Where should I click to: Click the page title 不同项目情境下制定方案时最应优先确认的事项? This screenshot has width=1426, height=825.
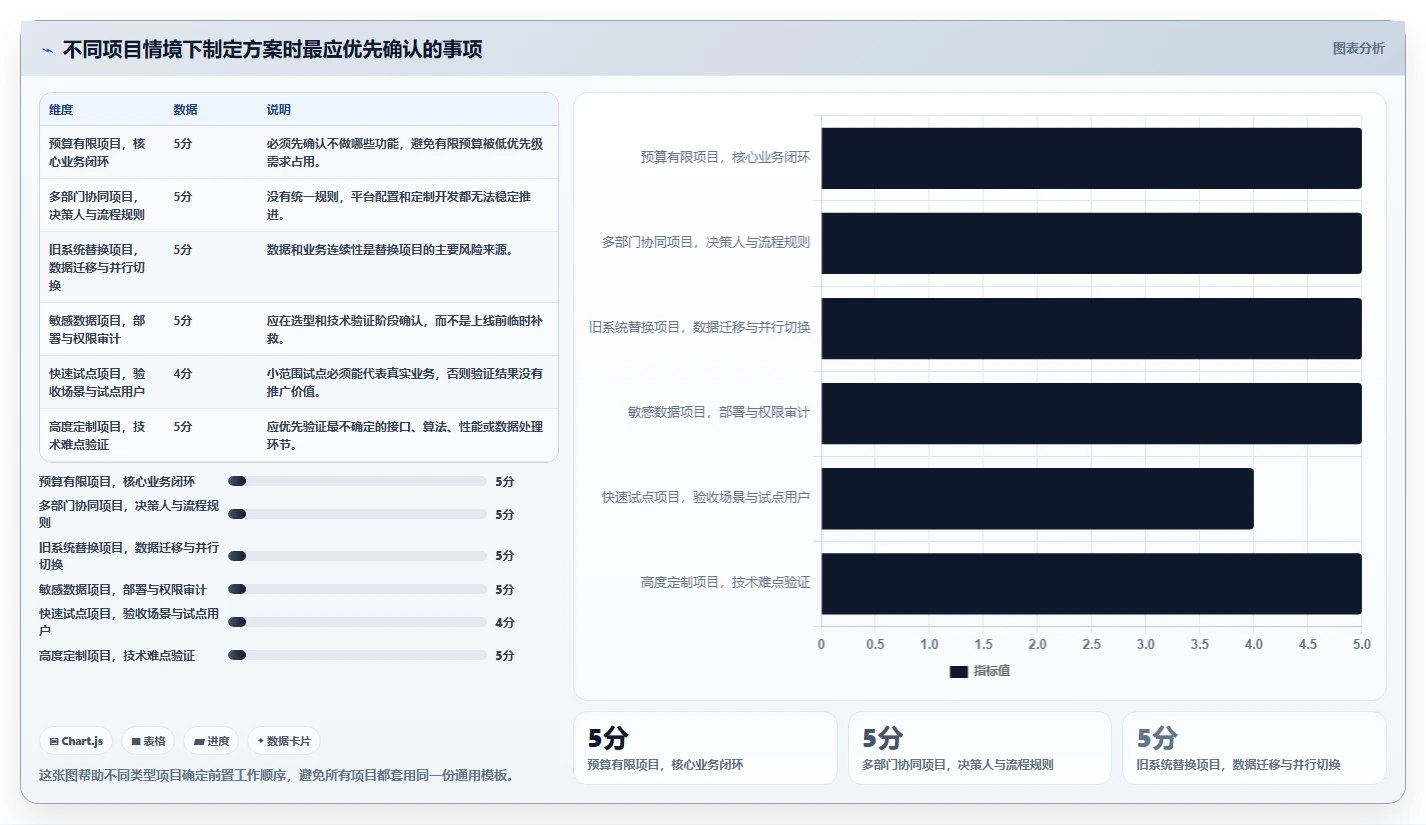(x=273, y=49)
